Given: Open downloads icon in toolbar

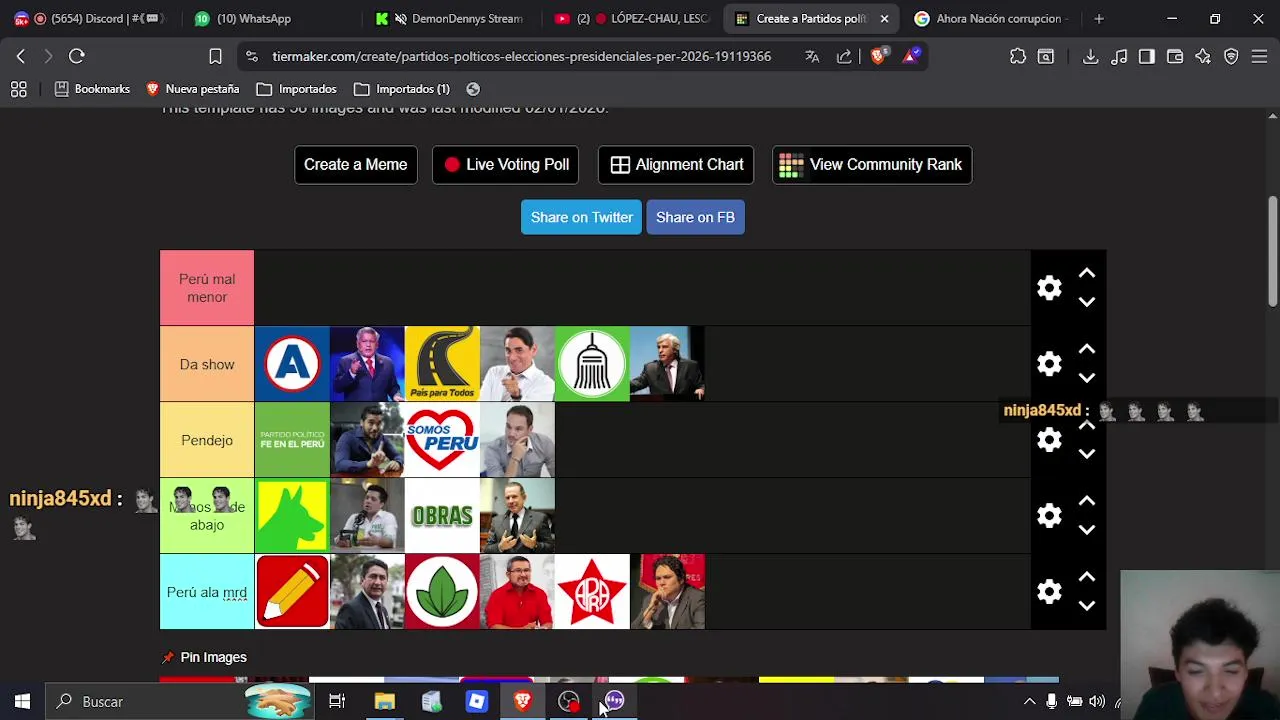Looking at the screenshot, I should 1091,56.
